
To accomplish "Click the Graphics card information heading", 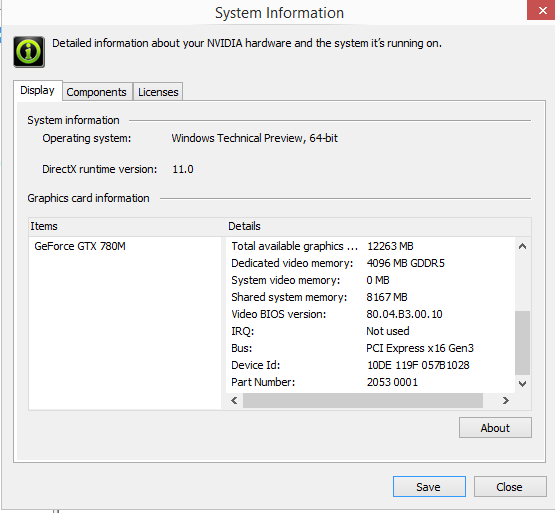I will (x=88, y=198).
